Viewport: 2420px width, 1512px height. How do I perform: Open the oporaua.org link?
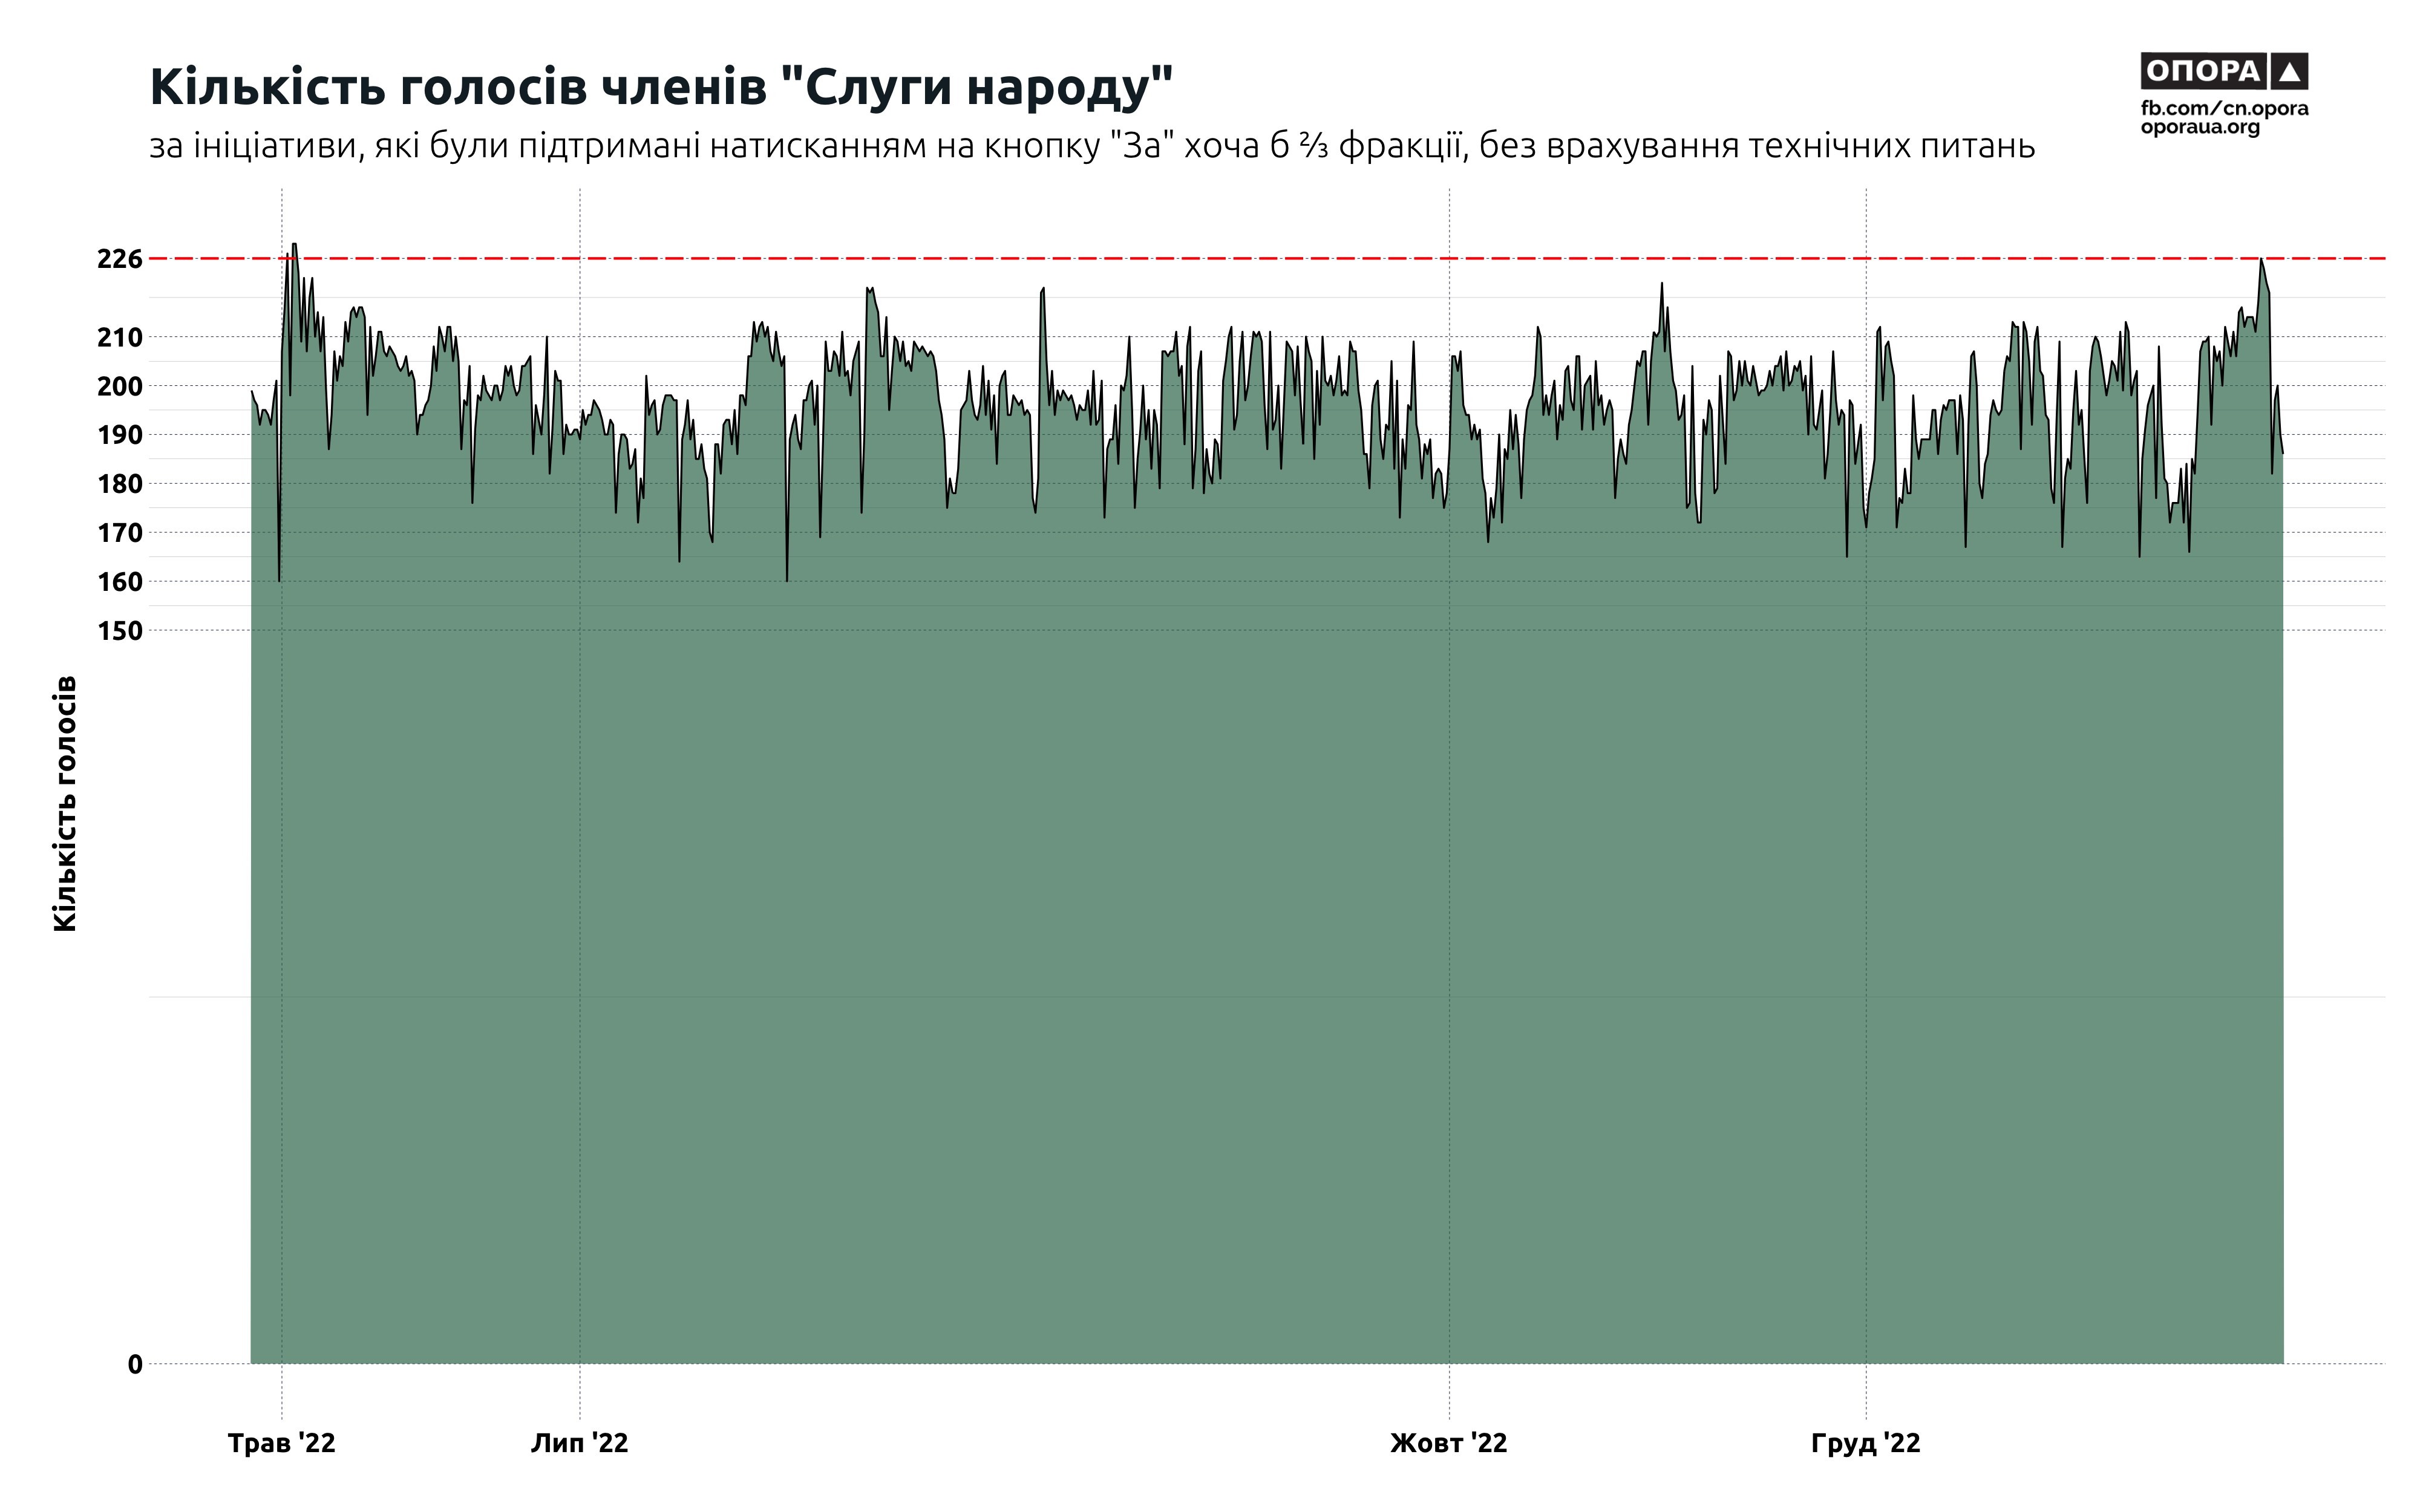(x=2200, y=128)
